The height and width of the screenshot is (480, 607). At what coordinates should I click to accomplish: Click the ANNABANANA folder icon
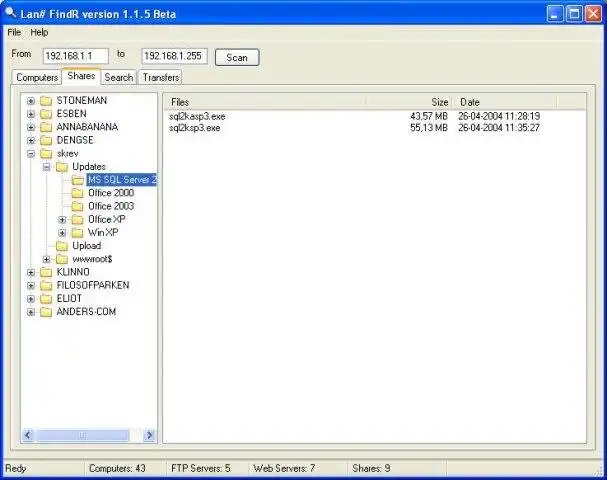(x=46, y=127)
